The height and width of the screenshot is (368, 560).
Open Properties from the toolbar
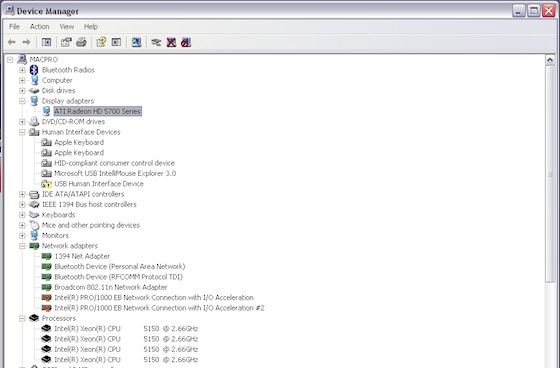click(x=66, y=43)
